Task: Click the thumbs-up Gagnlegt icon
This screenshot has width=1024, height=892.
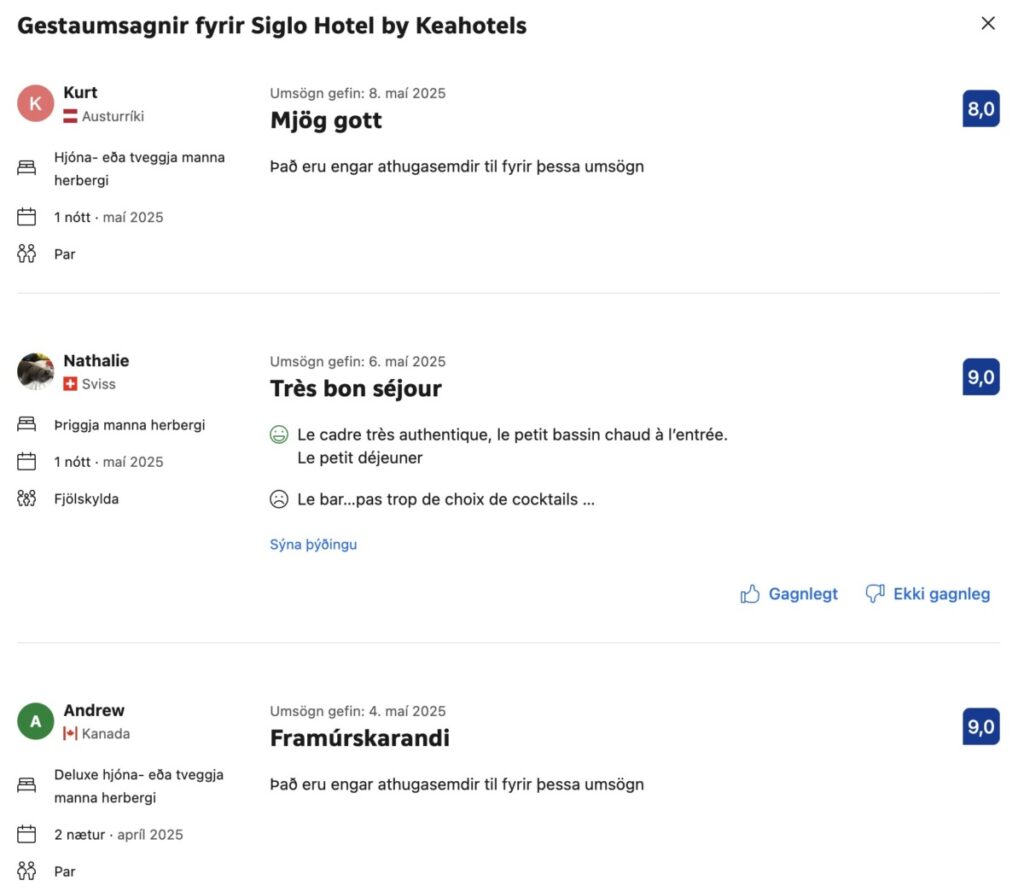Action: click(x=750, y=594)
